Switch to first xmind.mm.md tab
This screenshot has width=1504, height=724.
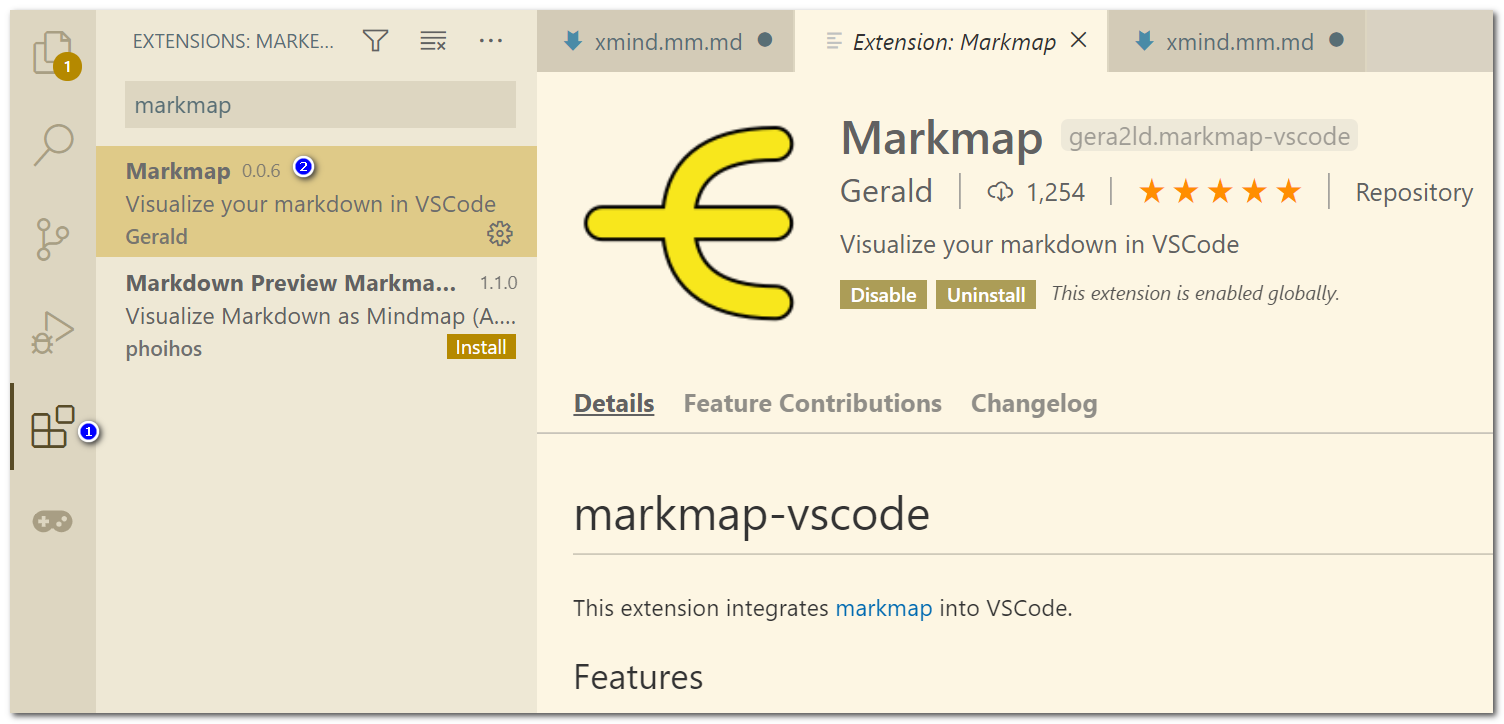coord(666,42)
